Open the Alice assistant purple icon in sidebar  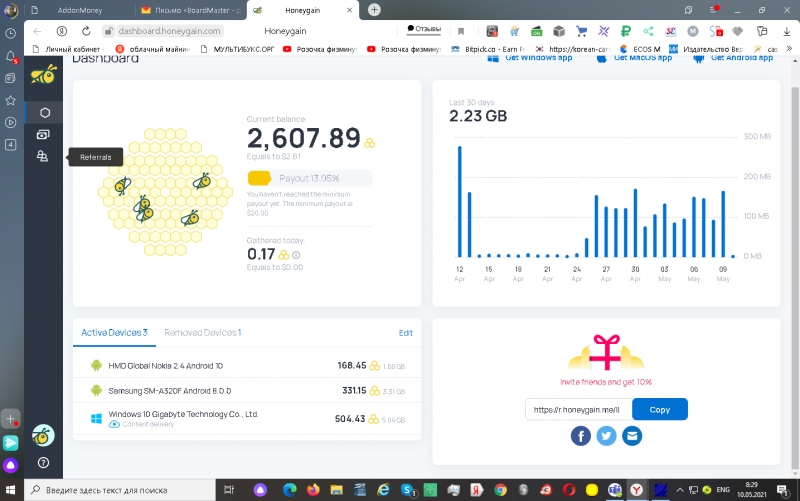tap(10, 465)
